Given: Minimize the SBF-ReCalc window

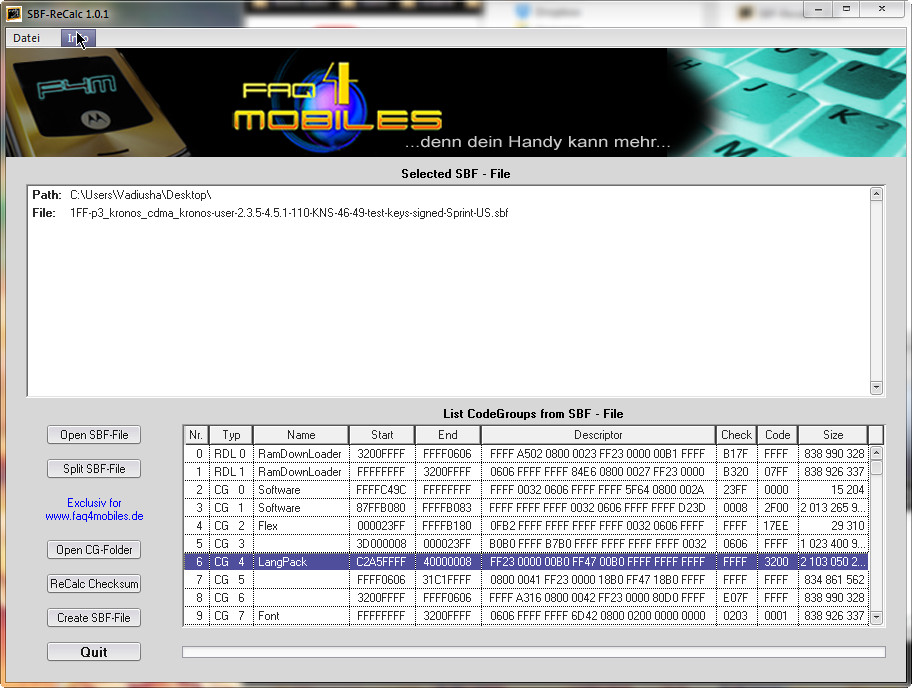Looking at the screenshot, I should click(818, 9).
